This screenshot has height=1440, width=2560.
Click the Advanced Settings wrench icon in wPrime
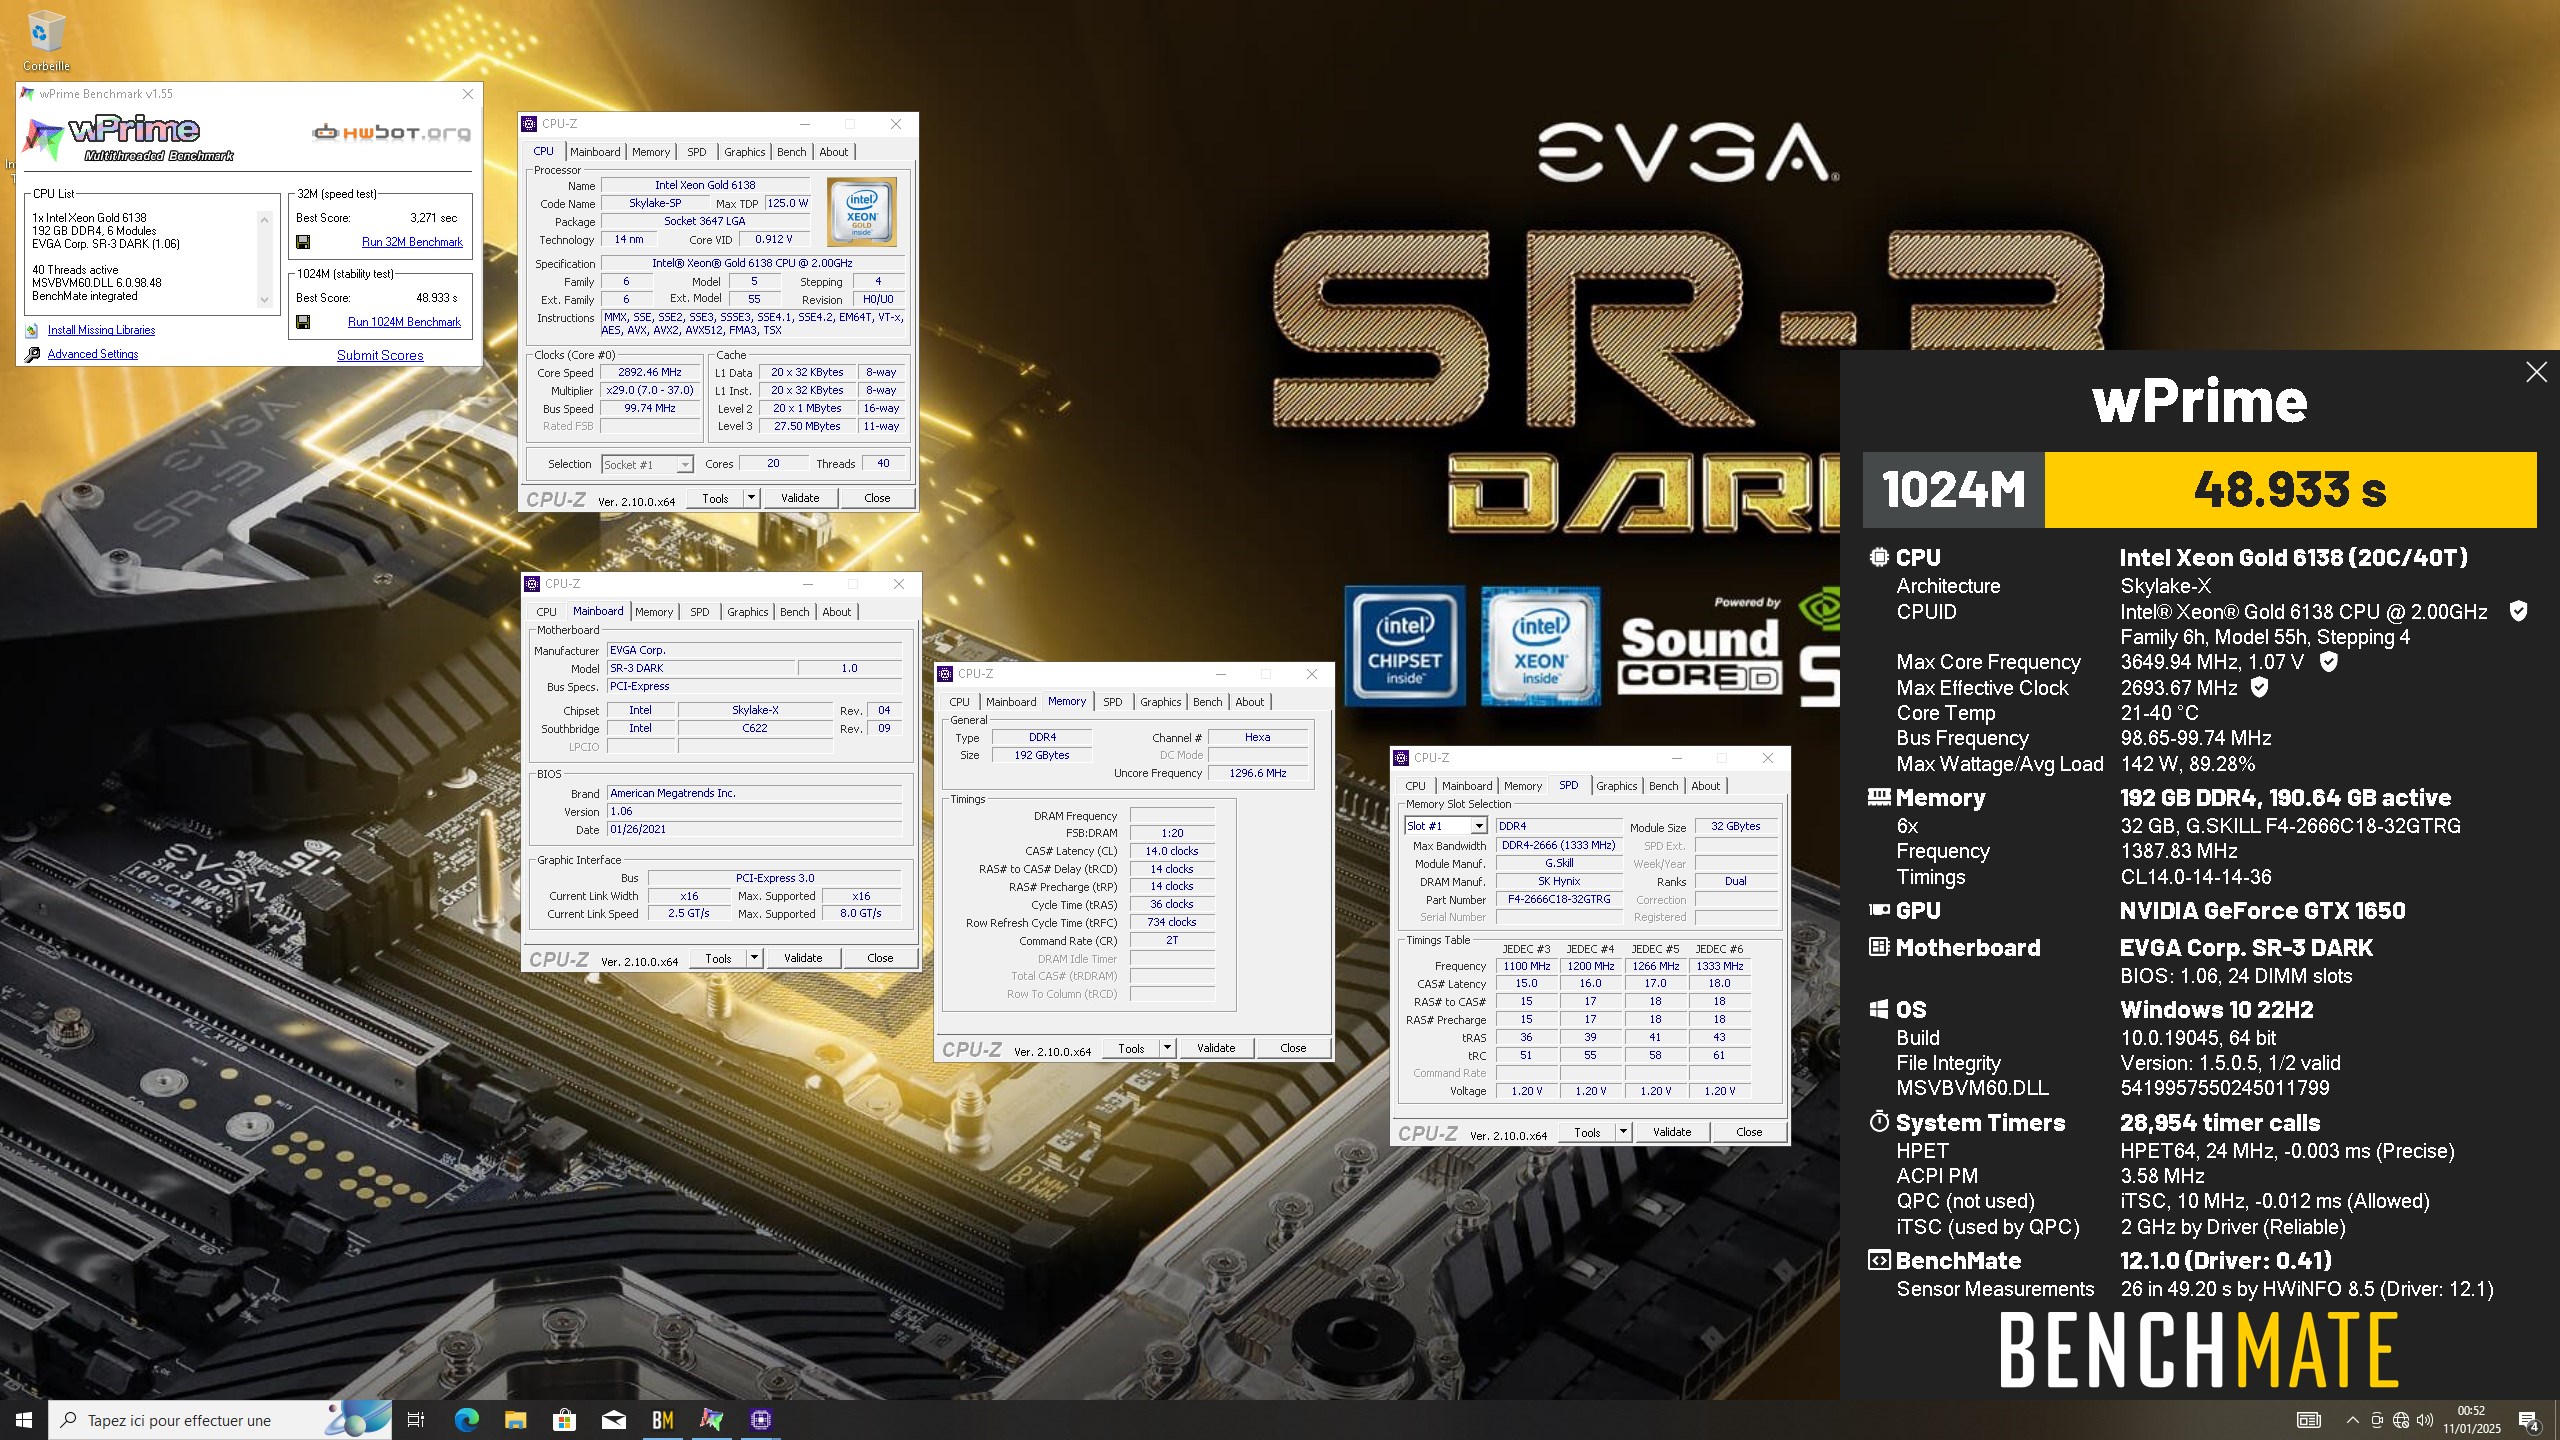[x=32, y=354]
